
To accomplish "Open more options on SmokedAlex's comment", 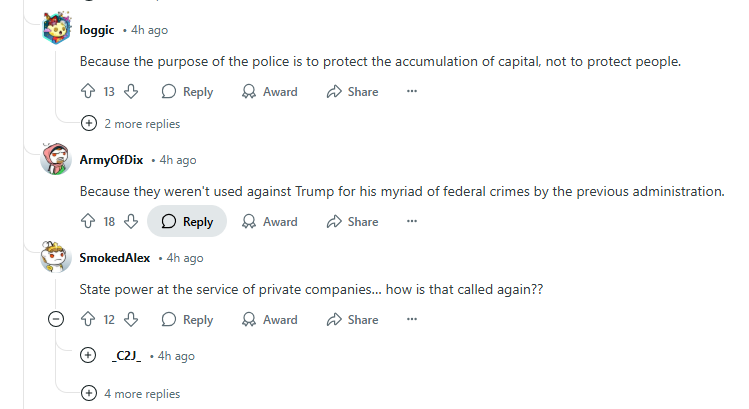I will (x=411, y=320).
